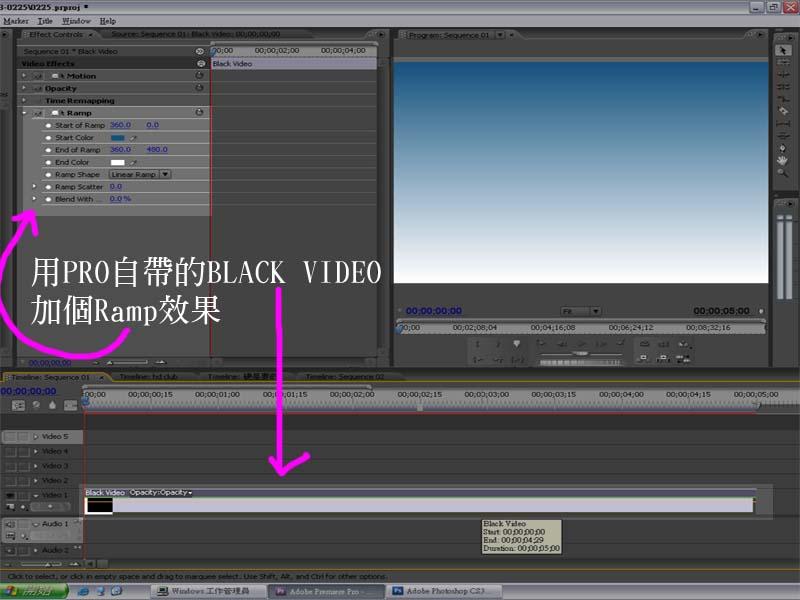Open the Help menu
This screenshot has height=600, width=800.
(x=108, y=21)
